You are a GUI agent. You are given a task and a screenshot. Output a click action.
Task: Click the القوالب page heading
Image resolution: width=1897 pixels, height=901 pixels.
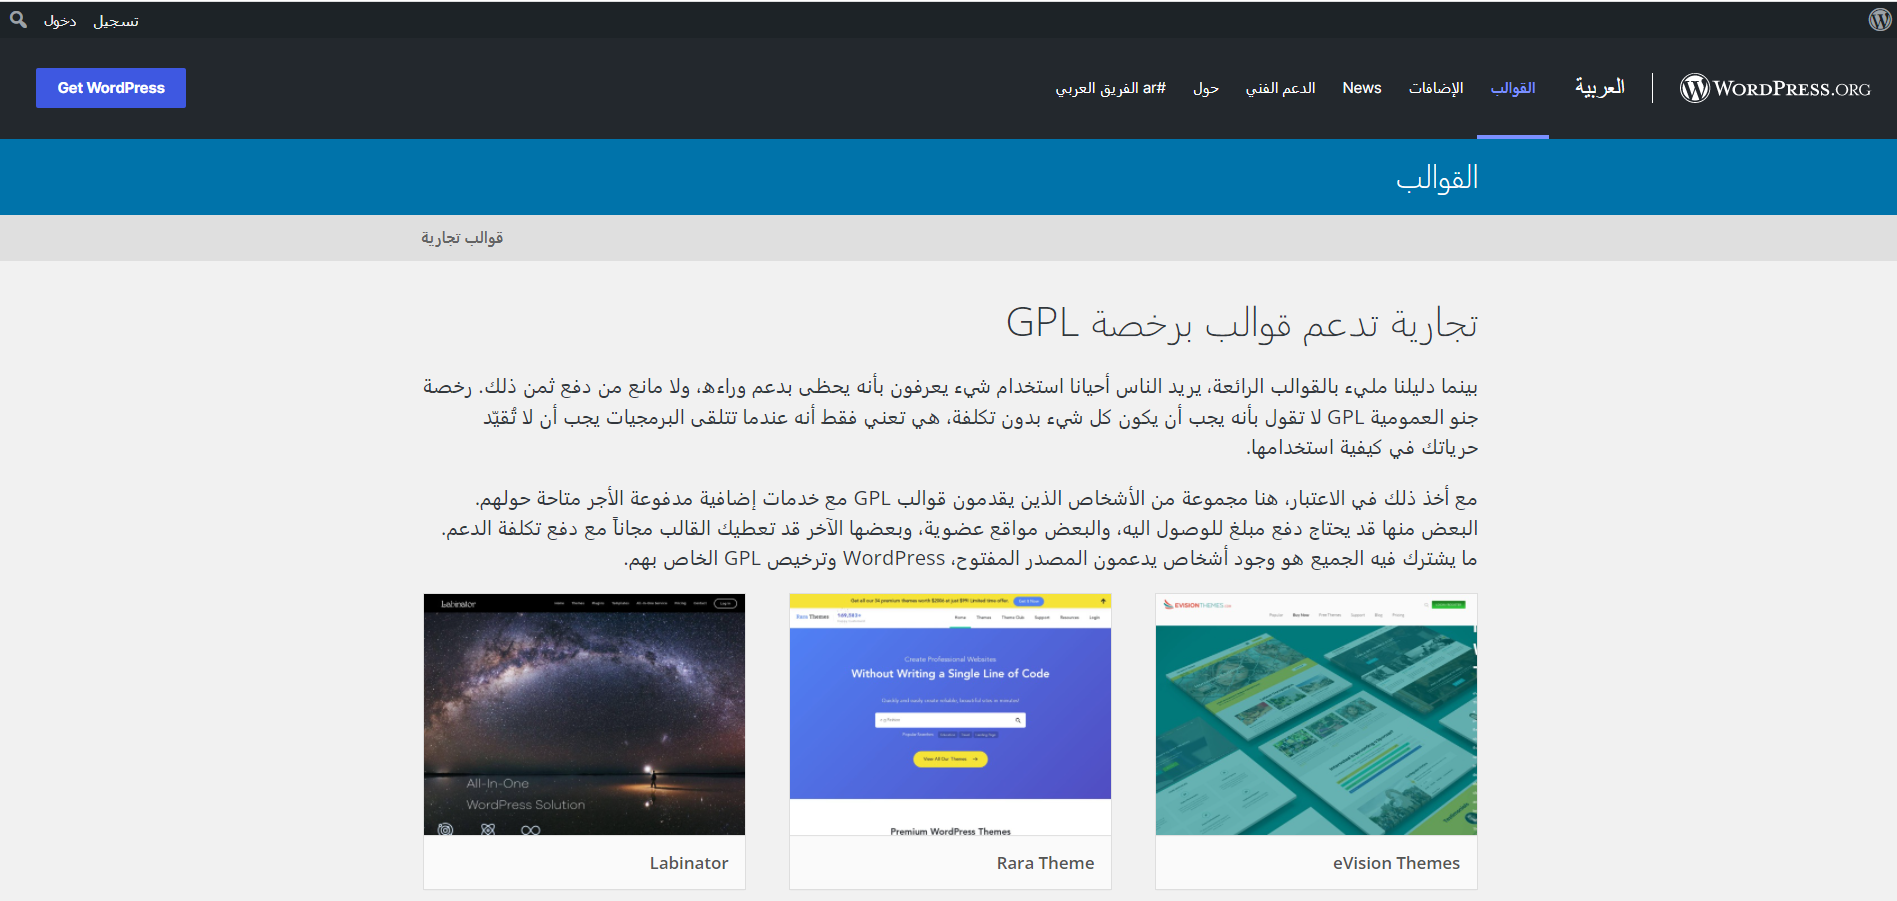point(1437,178)
